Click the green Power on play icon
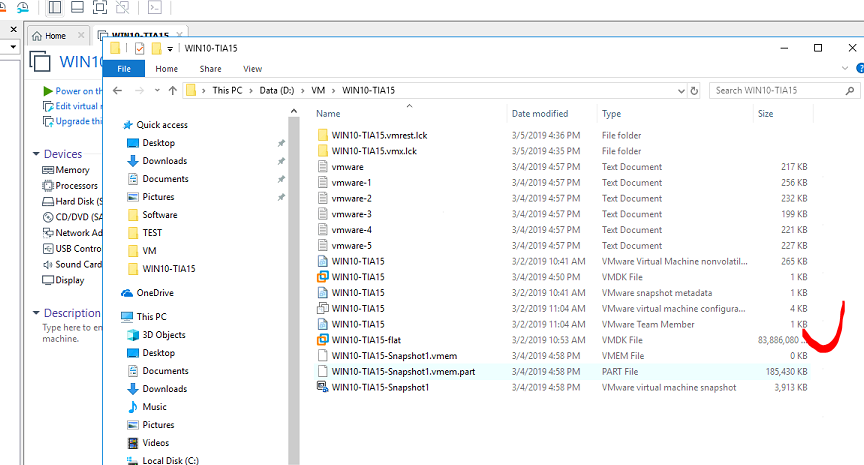This screenshot has height=465, width=864. tap(48, 91)
